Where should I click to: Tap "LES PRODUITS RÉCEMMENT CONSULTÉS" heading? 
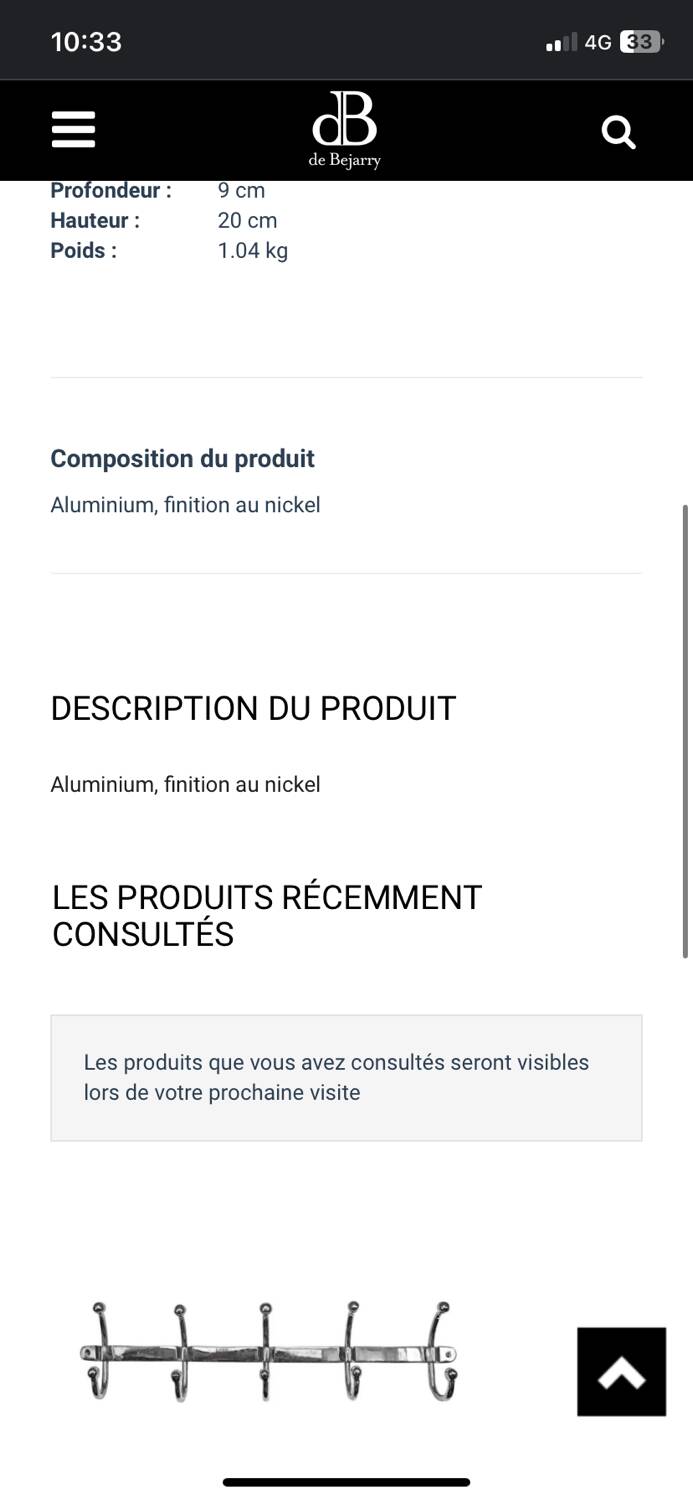(267, 915)
